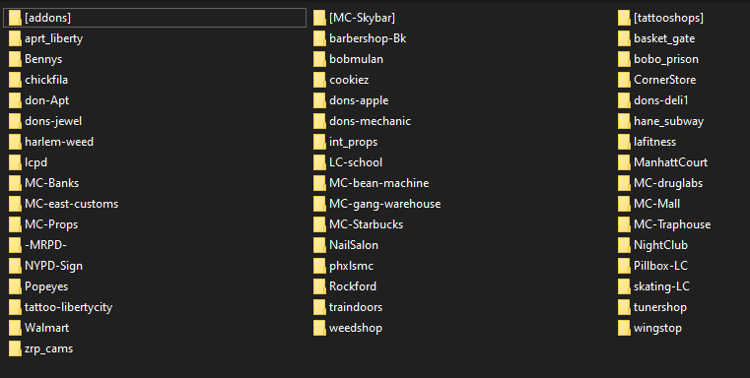Select the wingstop folder name
This screenshot has height=378, width=750.
[658, 328]
